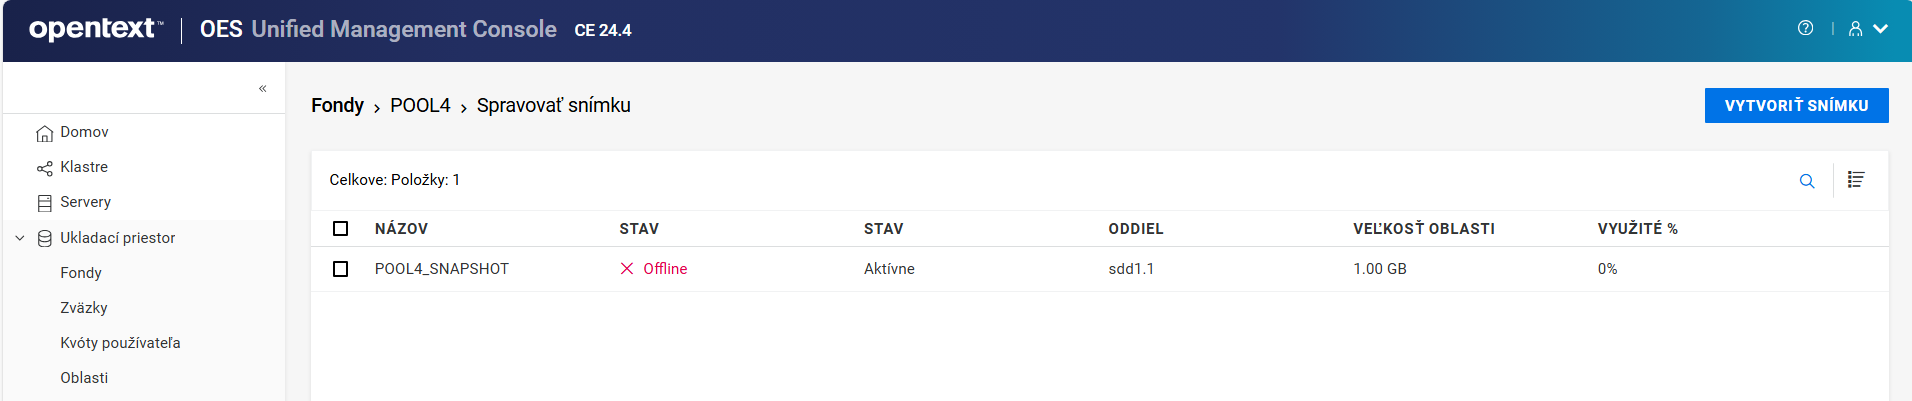Open Kvóty používateľa in the sidebar
Viewport: 1912px width, 401px height.
(x=120, y=343)
